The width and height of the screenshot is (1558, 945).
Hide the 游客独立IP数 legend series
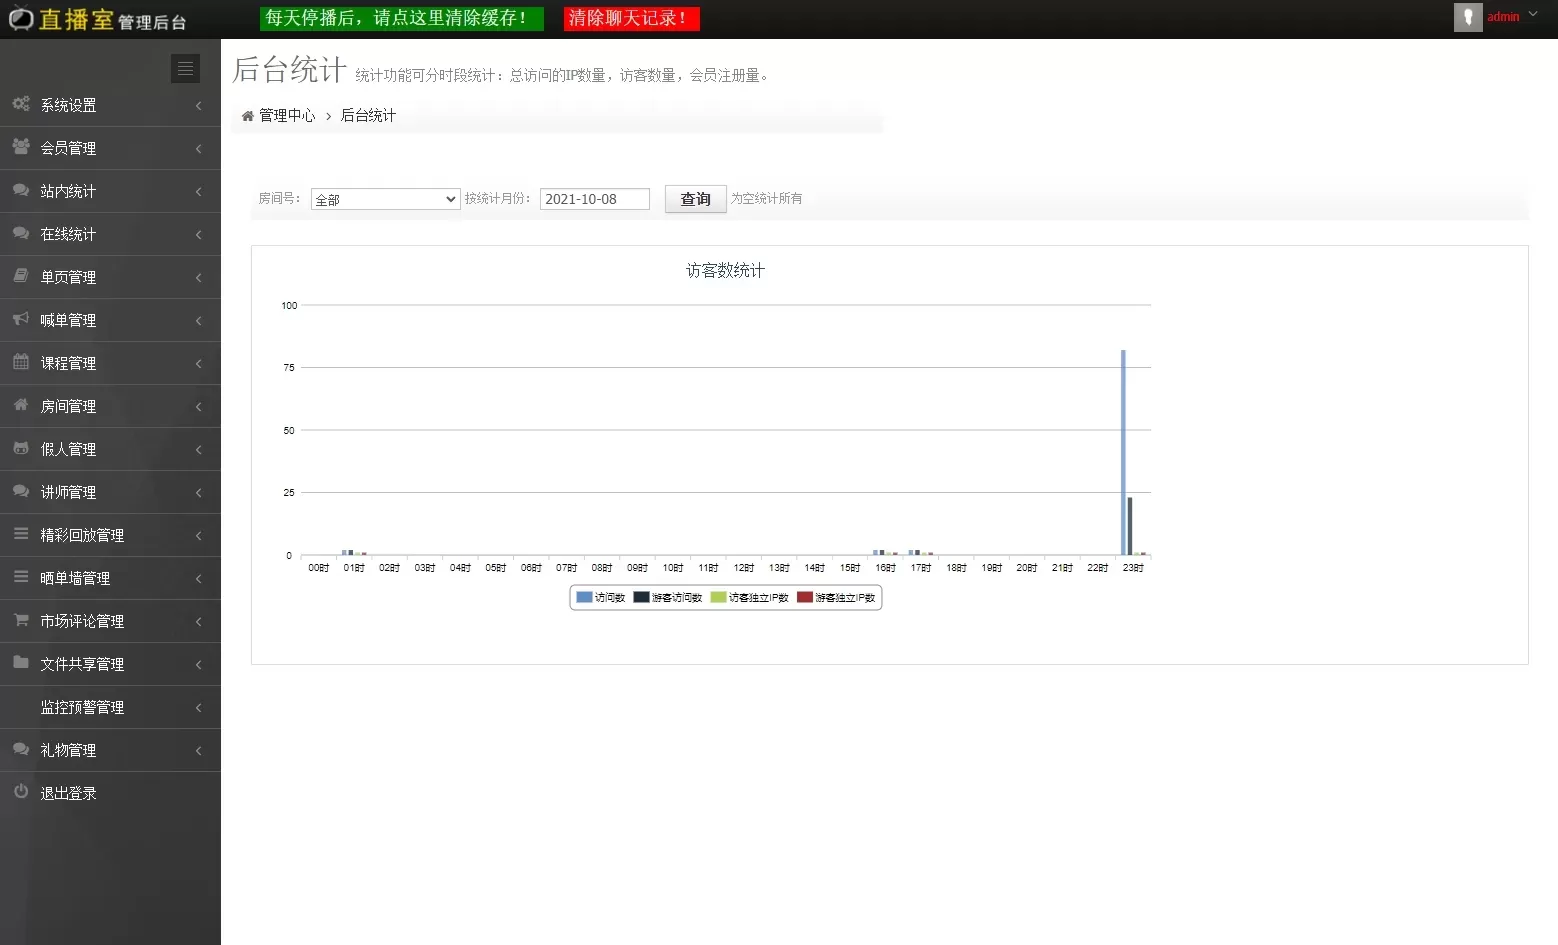[836, 598]
